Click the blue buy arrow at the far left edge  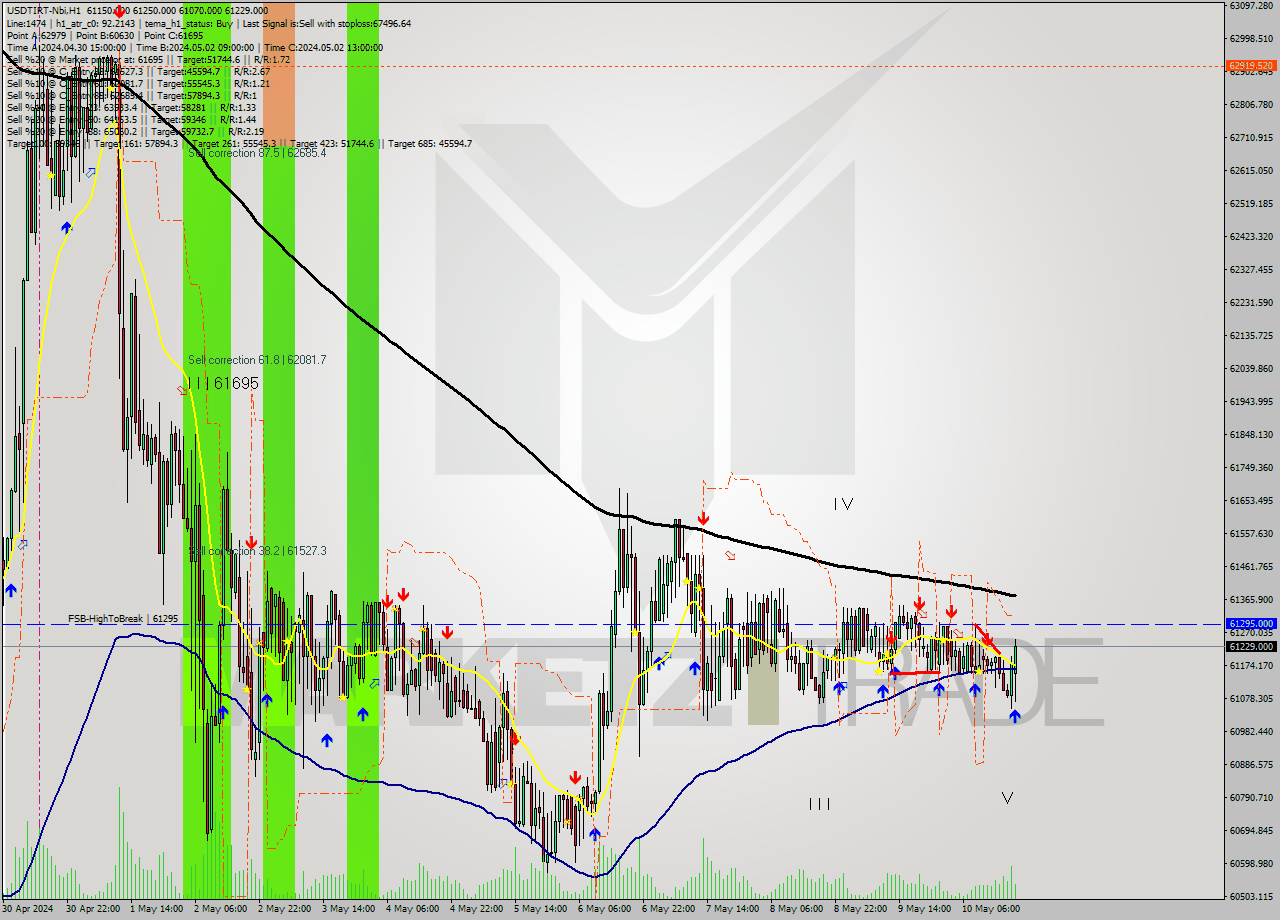[11, 591]
